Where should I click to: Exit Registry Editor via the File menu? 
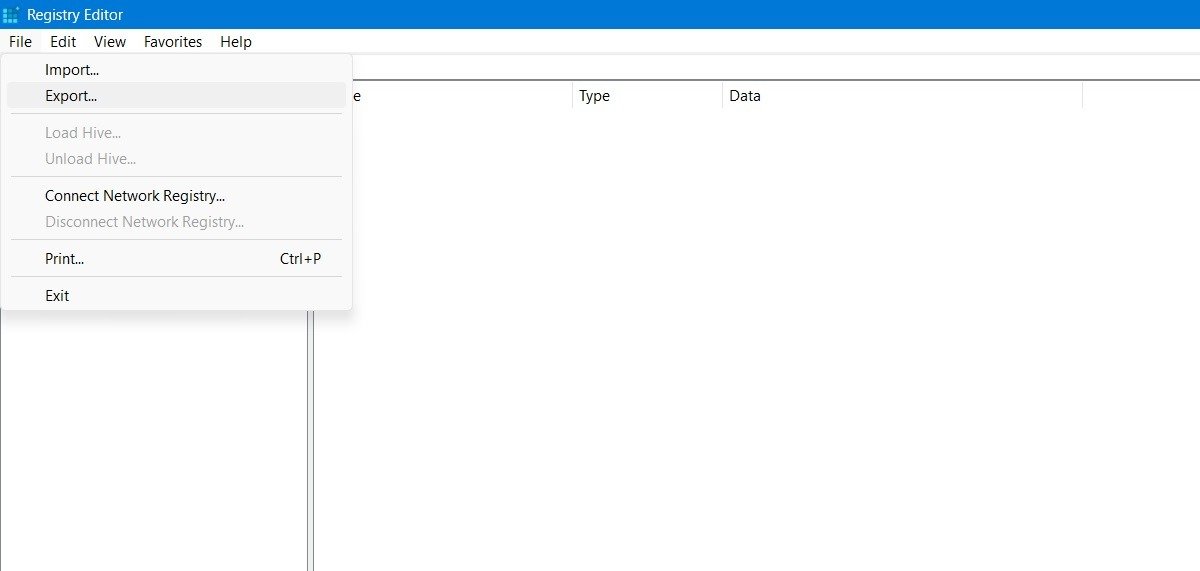pyautogui.click(x=57, y=296)
